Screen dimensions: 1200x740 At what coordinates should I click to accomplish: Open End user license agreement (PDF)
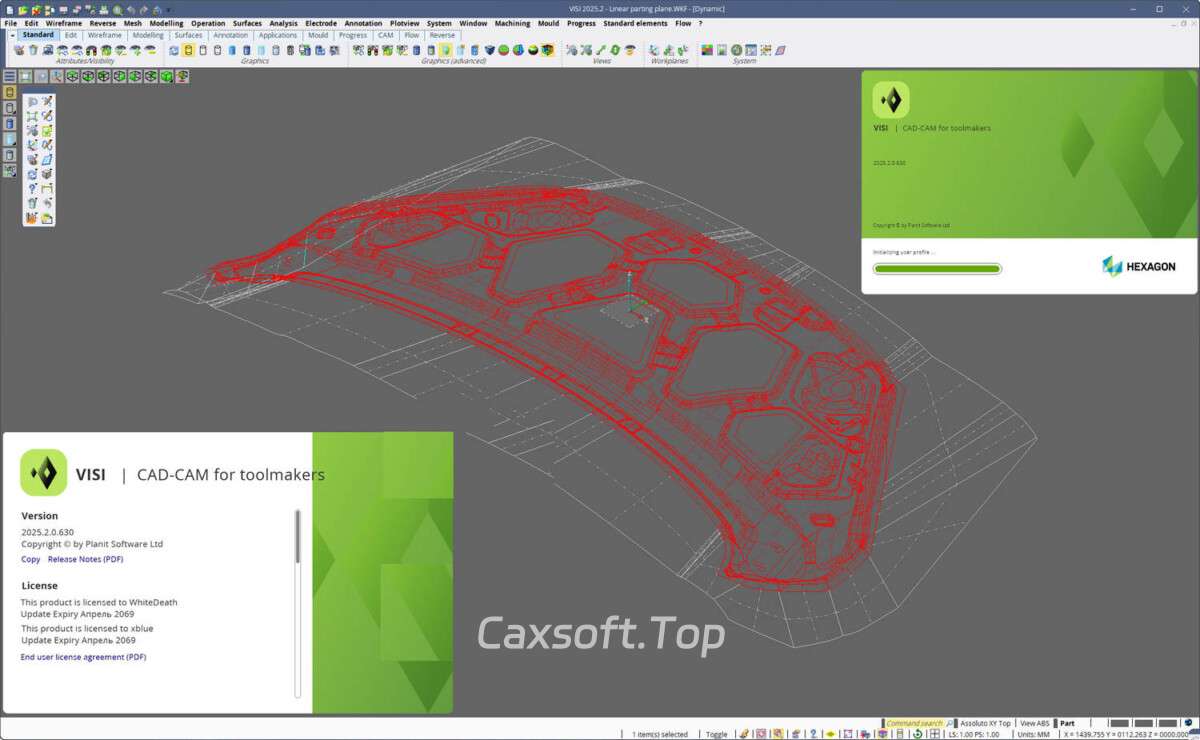pos(83,657)
